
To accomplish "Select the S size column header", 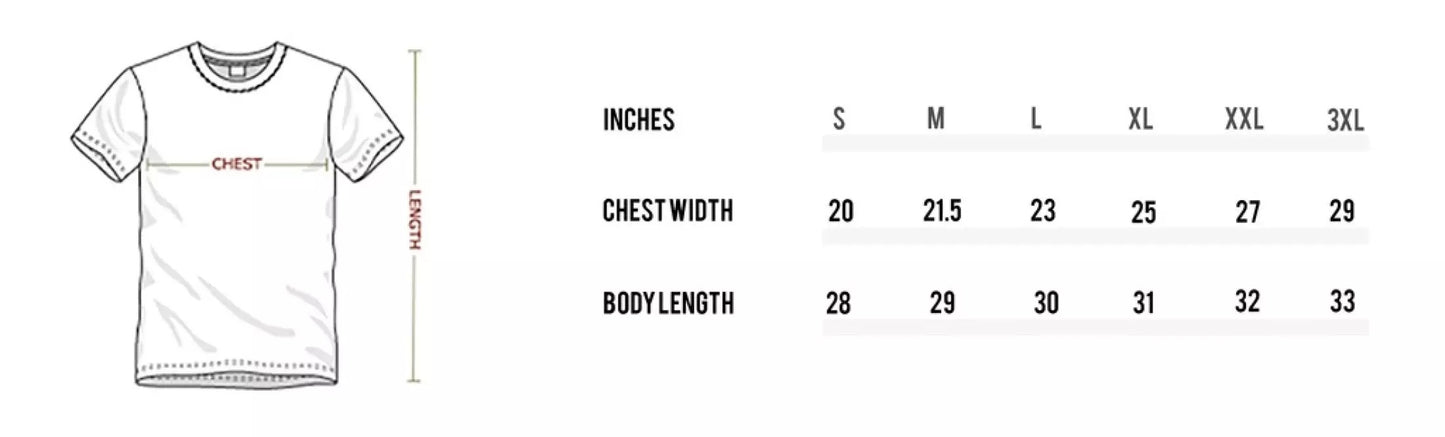I will tap(839, 120).
